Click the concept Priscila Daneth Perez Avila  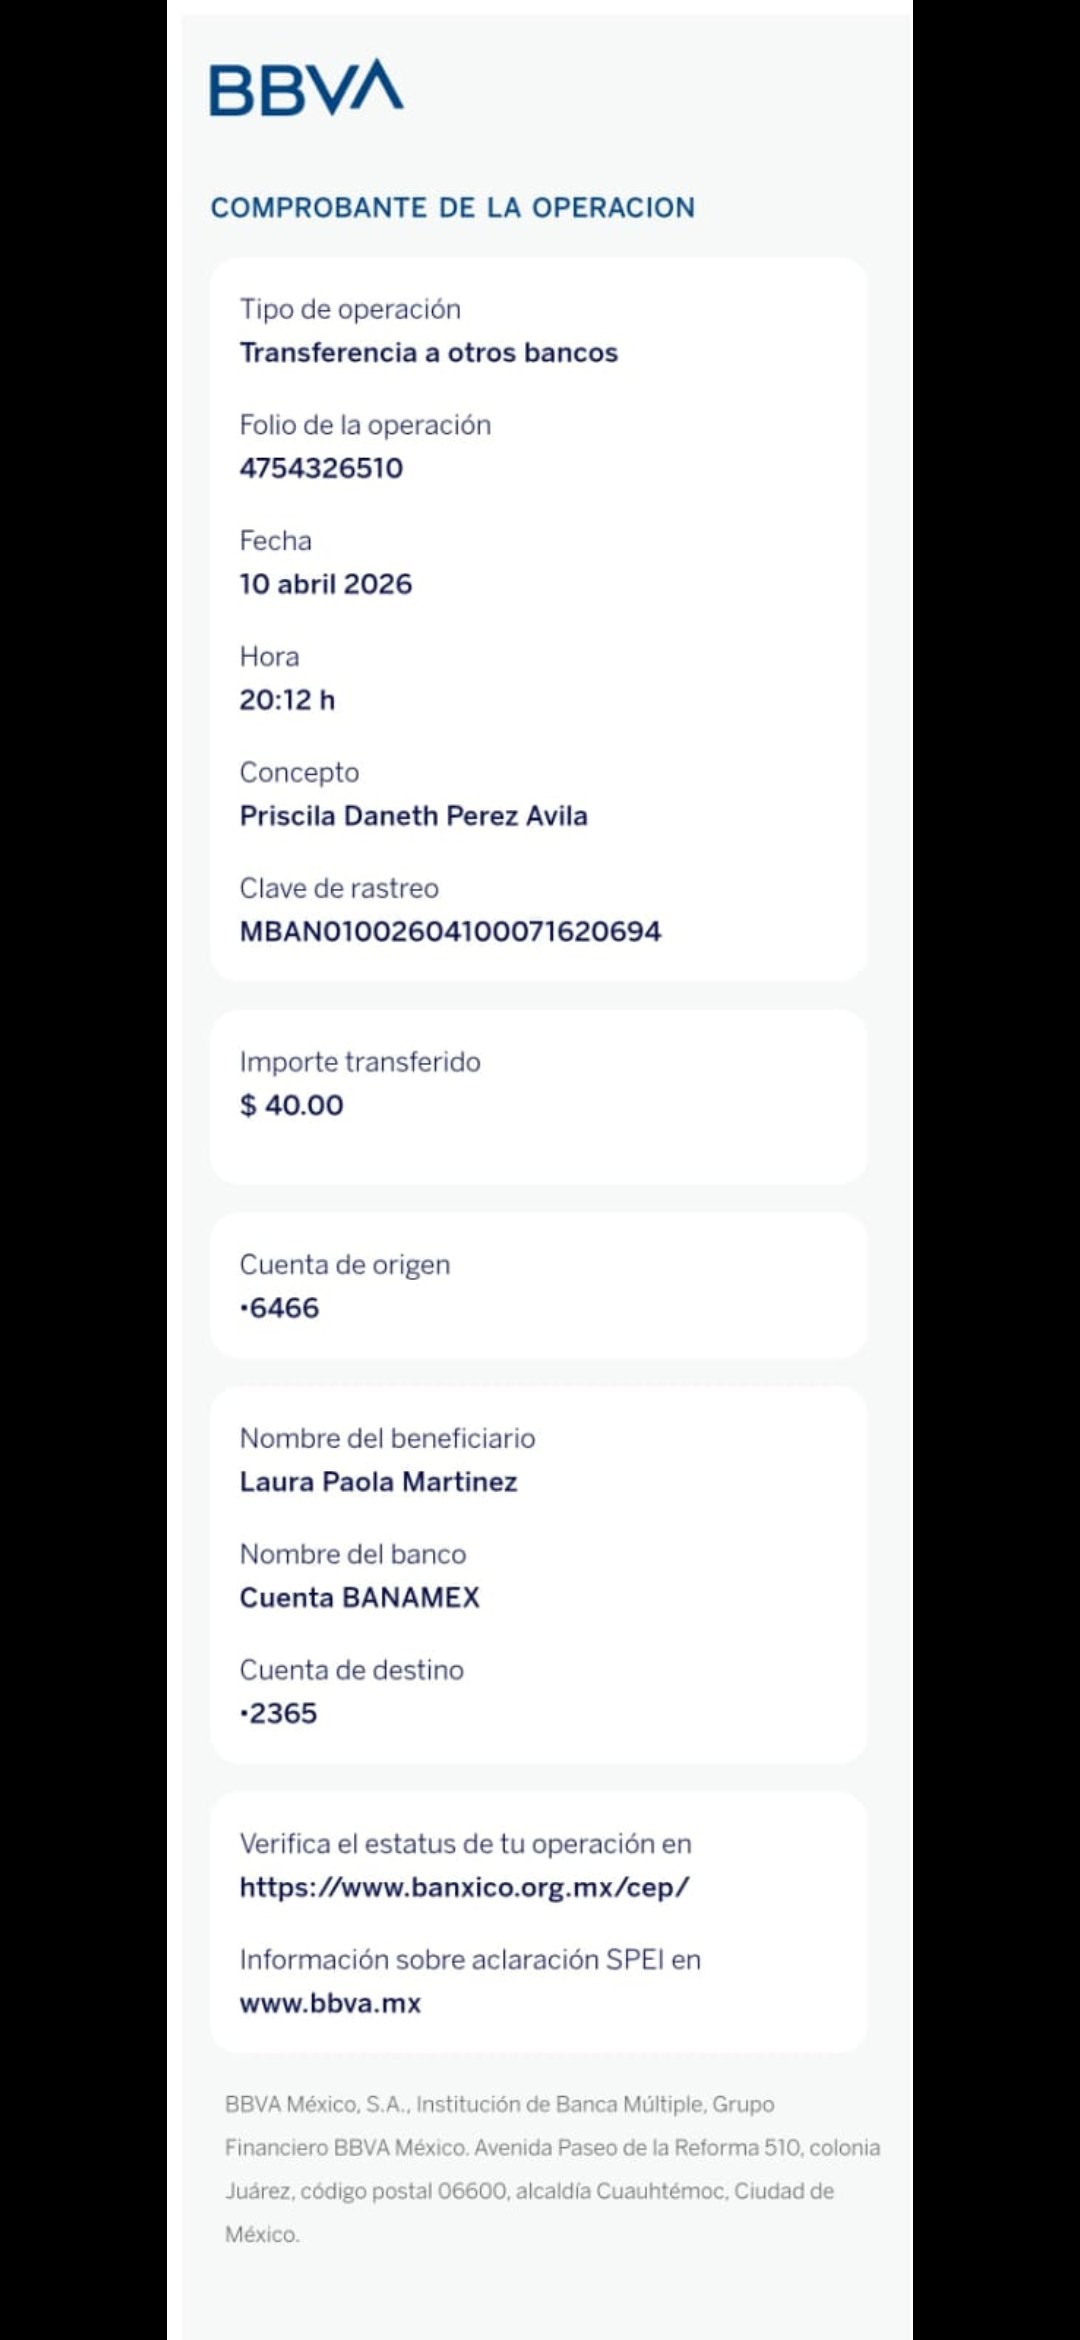coord(413,816)
